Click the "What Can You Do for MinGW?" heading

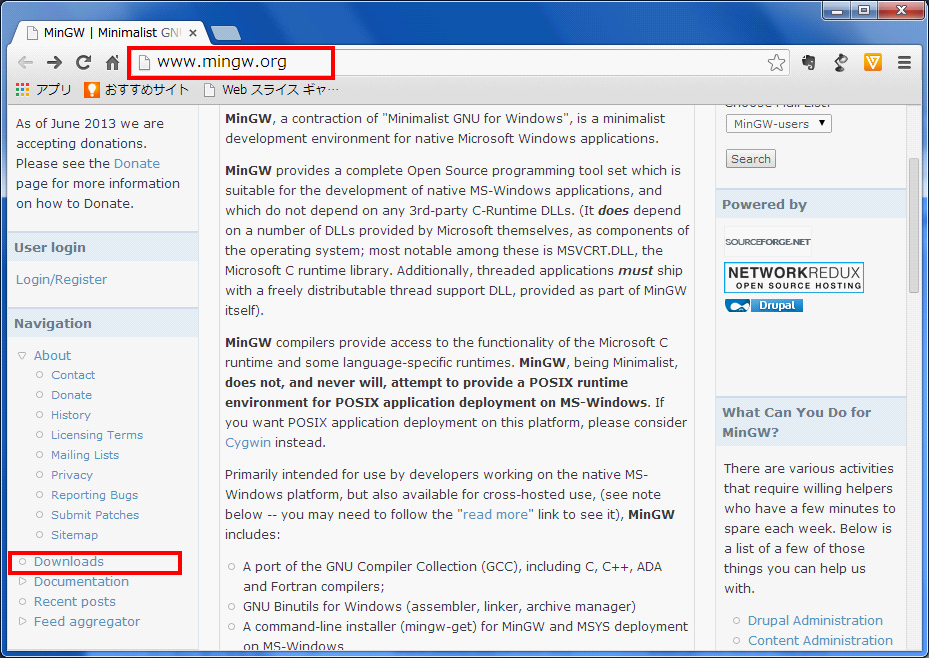coord(796,422)
